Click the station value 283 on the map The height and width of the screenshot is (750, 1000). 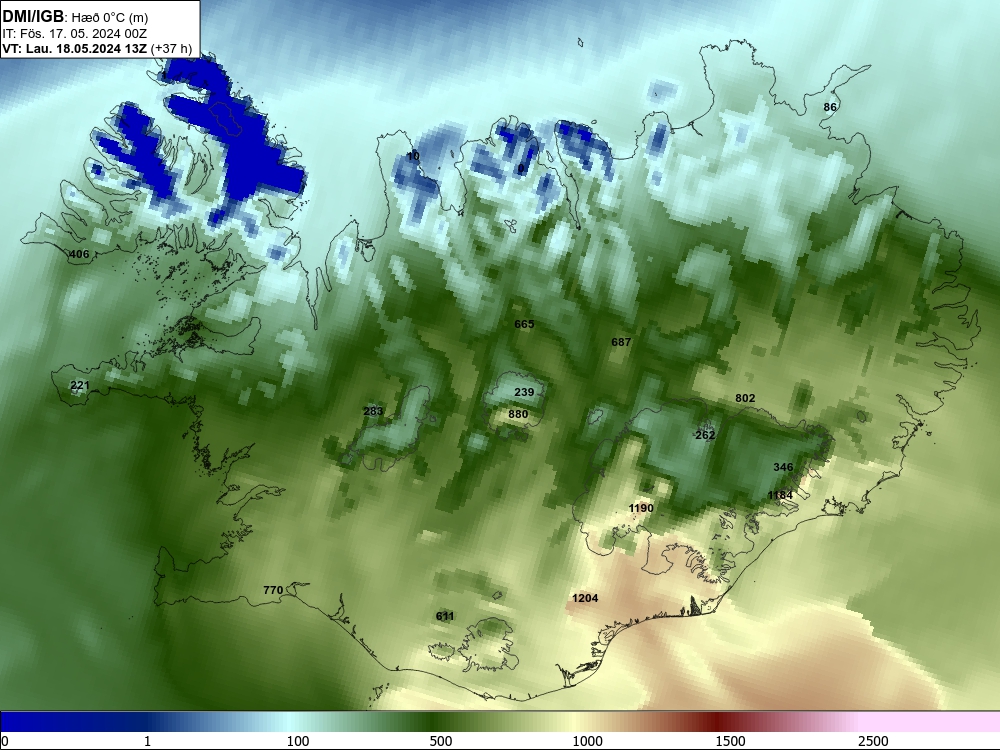(x=373, y=411)
